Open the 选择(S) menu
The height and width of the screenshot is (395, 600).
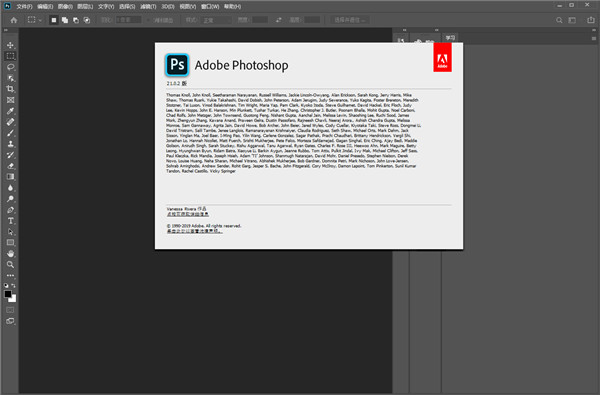[x=127, y=7]
